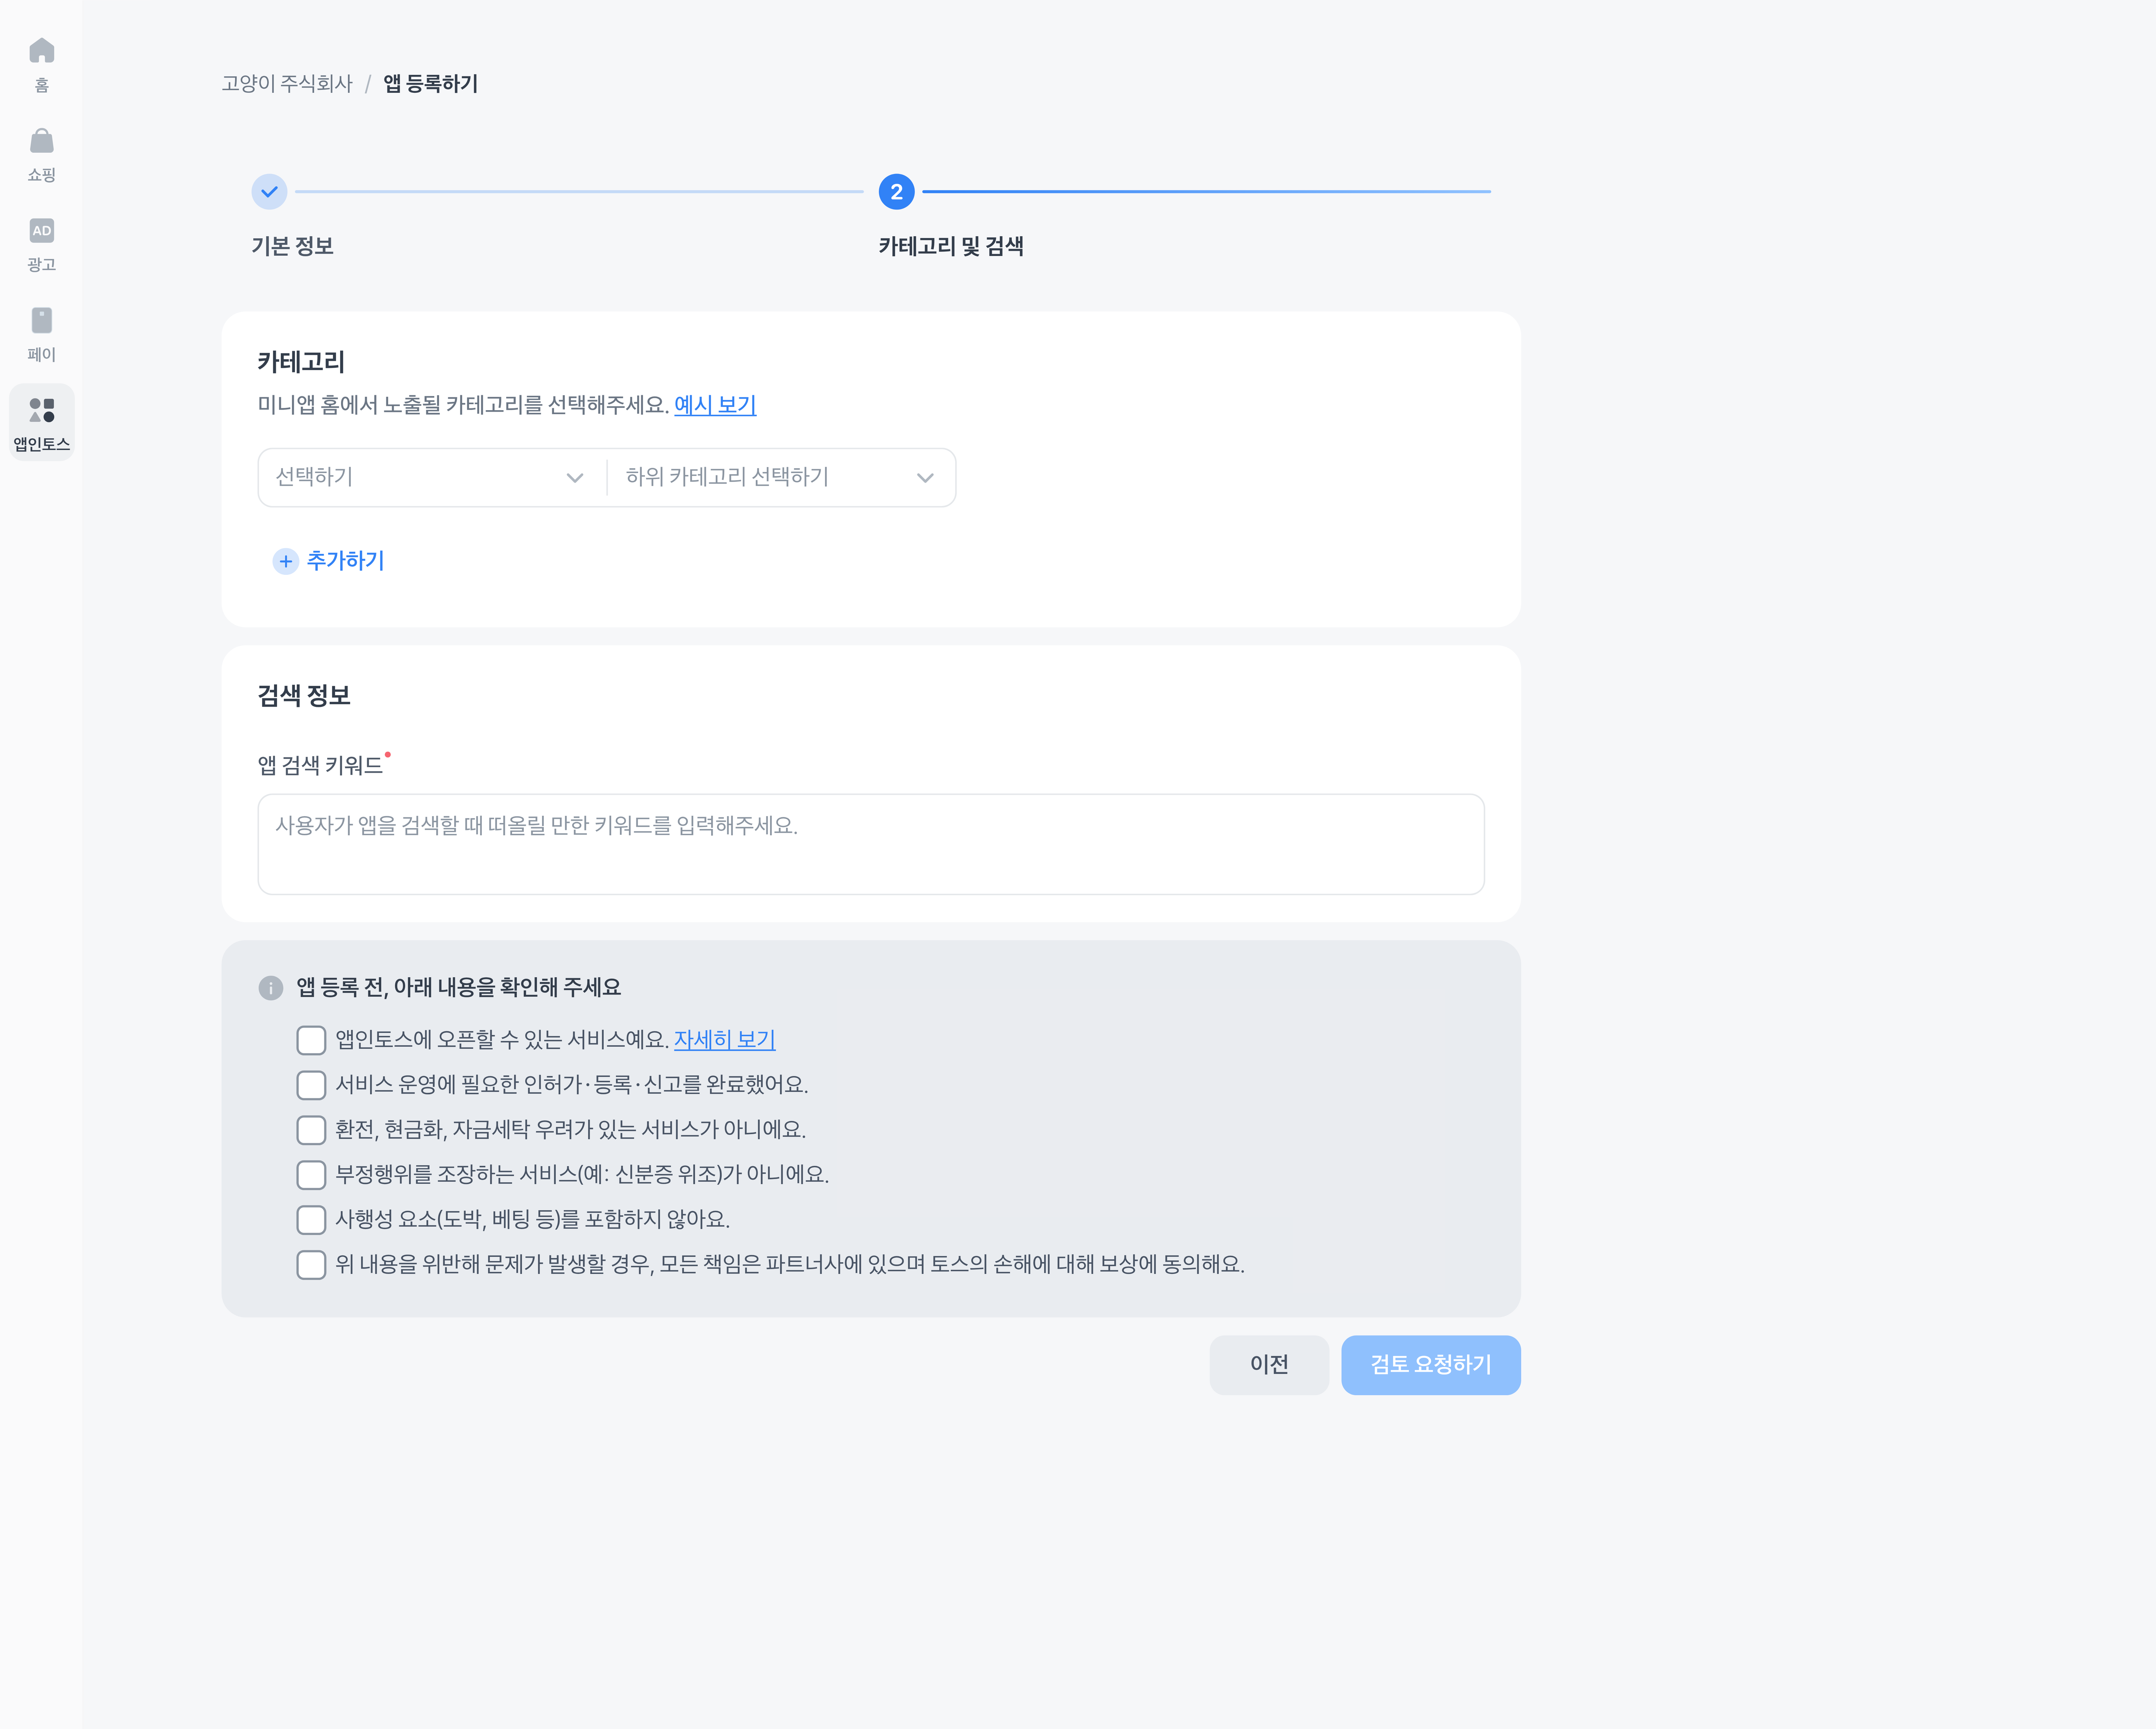The width and height of the screenshot is (2156, 1729).
Task: Click the 앱 검색 키워드 text field
Action: tap(870, 844)
